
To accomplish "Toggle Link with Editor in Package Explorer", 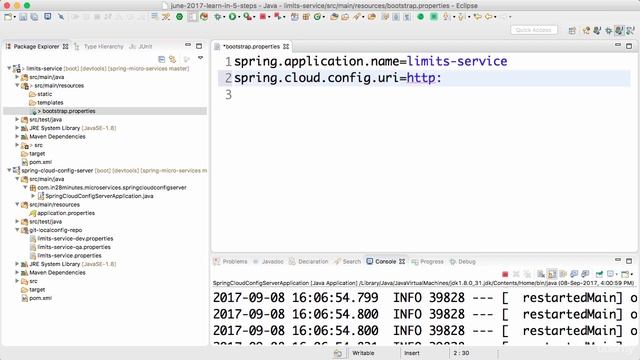I will pyautogui.click(x=173, y=59).
